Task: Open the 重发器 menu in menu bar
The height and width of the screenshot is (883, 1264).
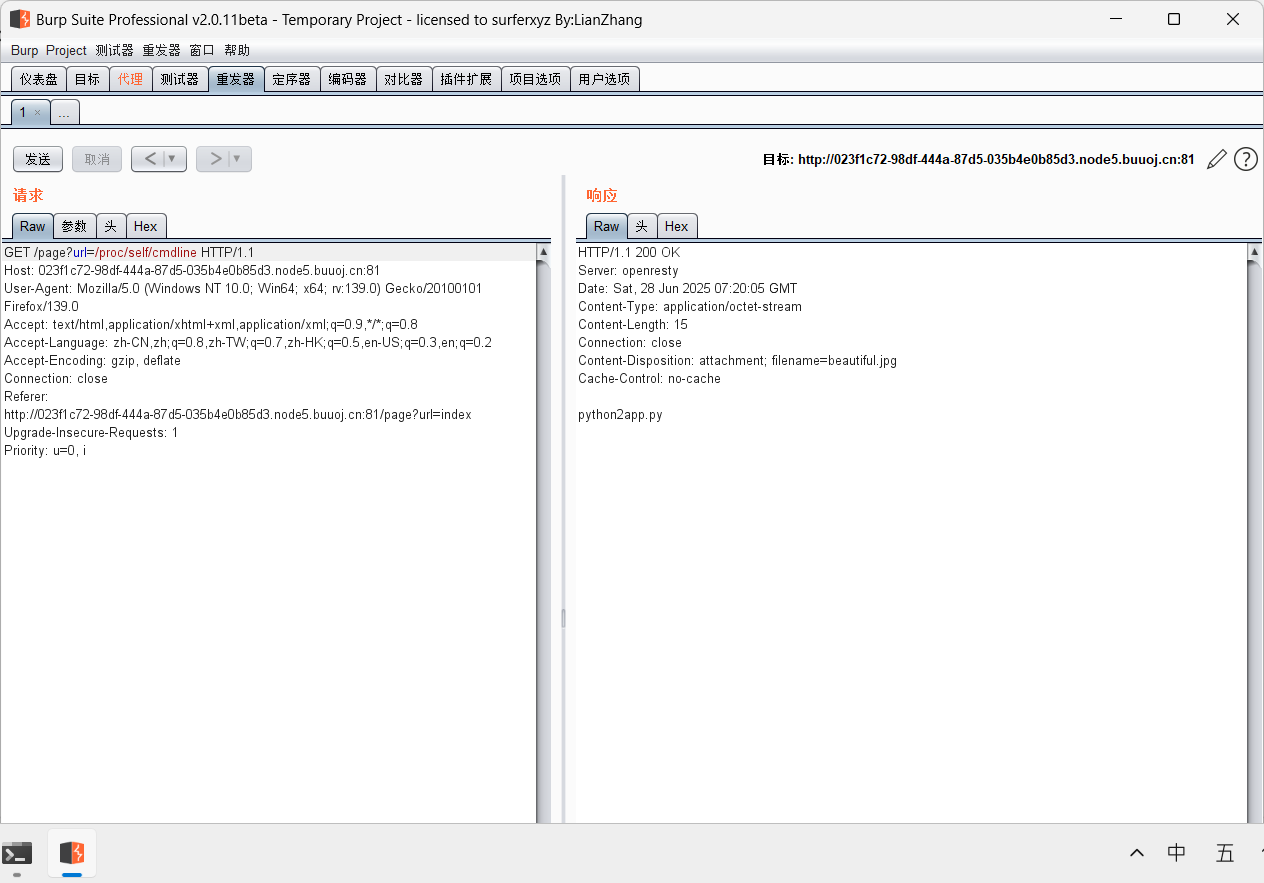Action: coord(161,50)
